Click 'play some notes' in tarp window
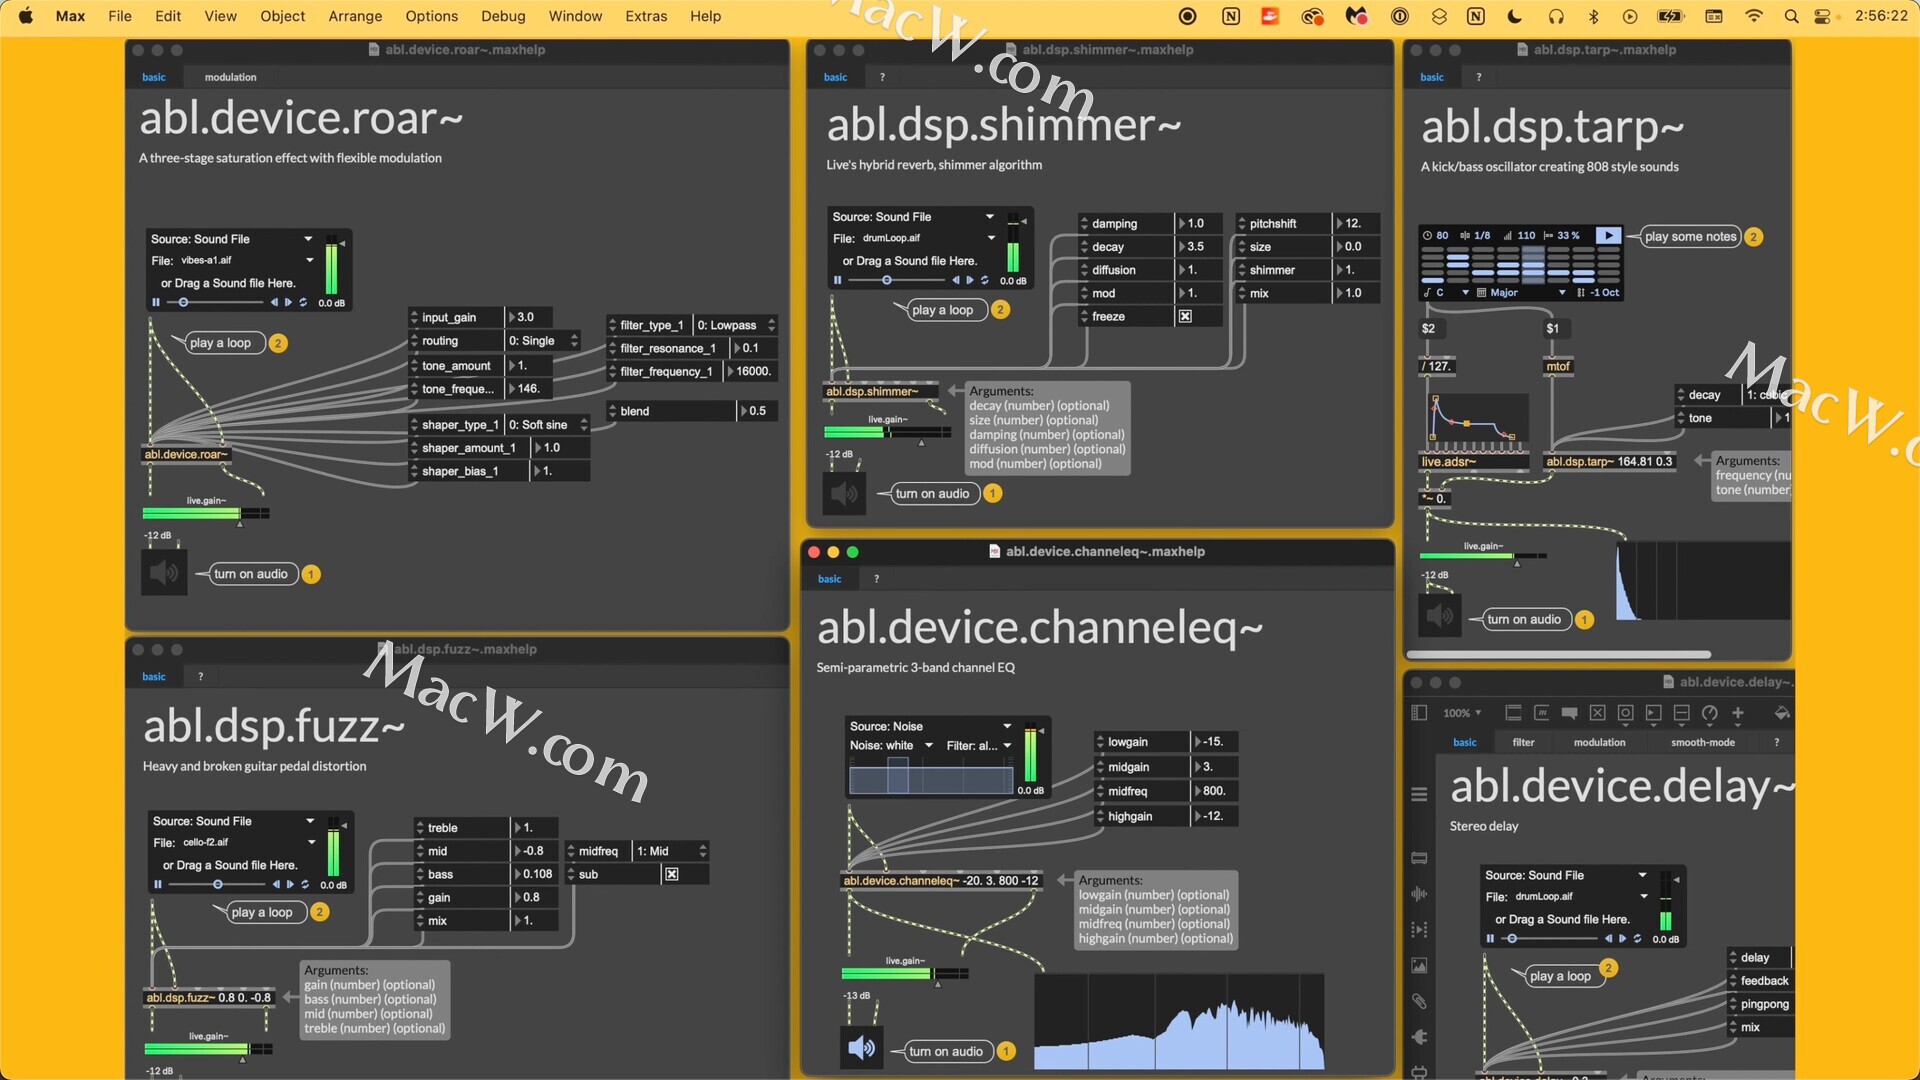 1690,237
